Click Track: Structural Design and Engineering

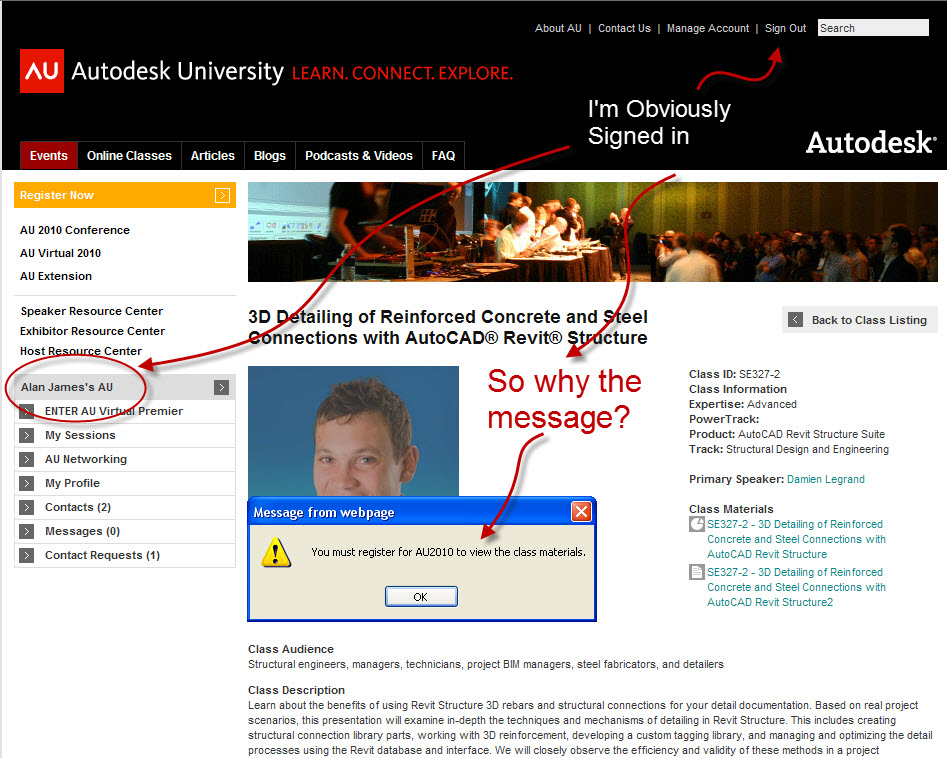(x=789, y=449)
